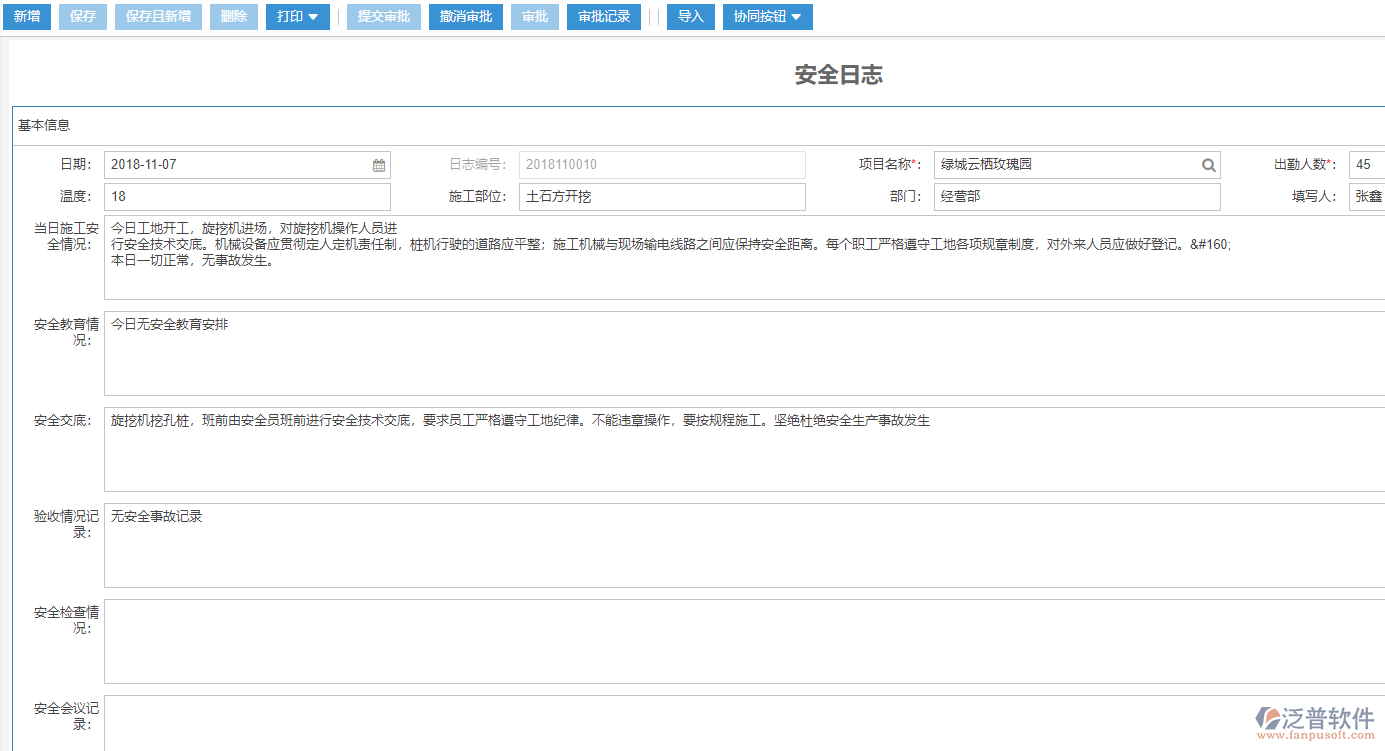This screenshot has height=751, width=1385.
Task: Click the 新增 button
Action: tap(26, 17)
